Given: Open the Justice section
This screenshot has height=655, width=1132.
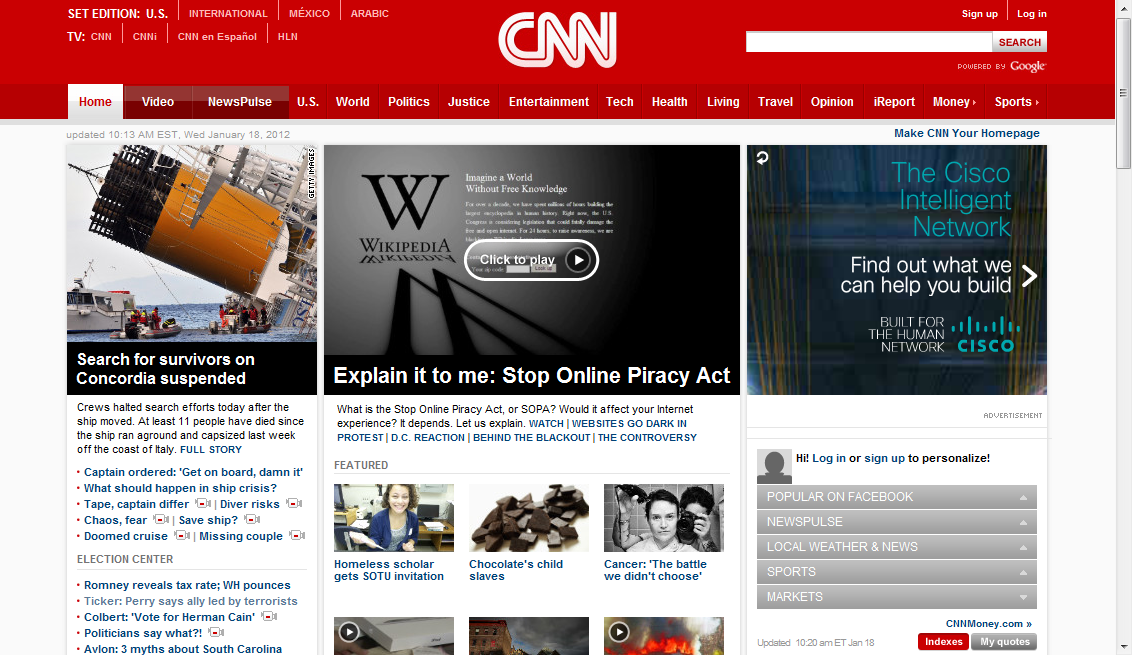Looking at the screenshot, I should (469, 102).
